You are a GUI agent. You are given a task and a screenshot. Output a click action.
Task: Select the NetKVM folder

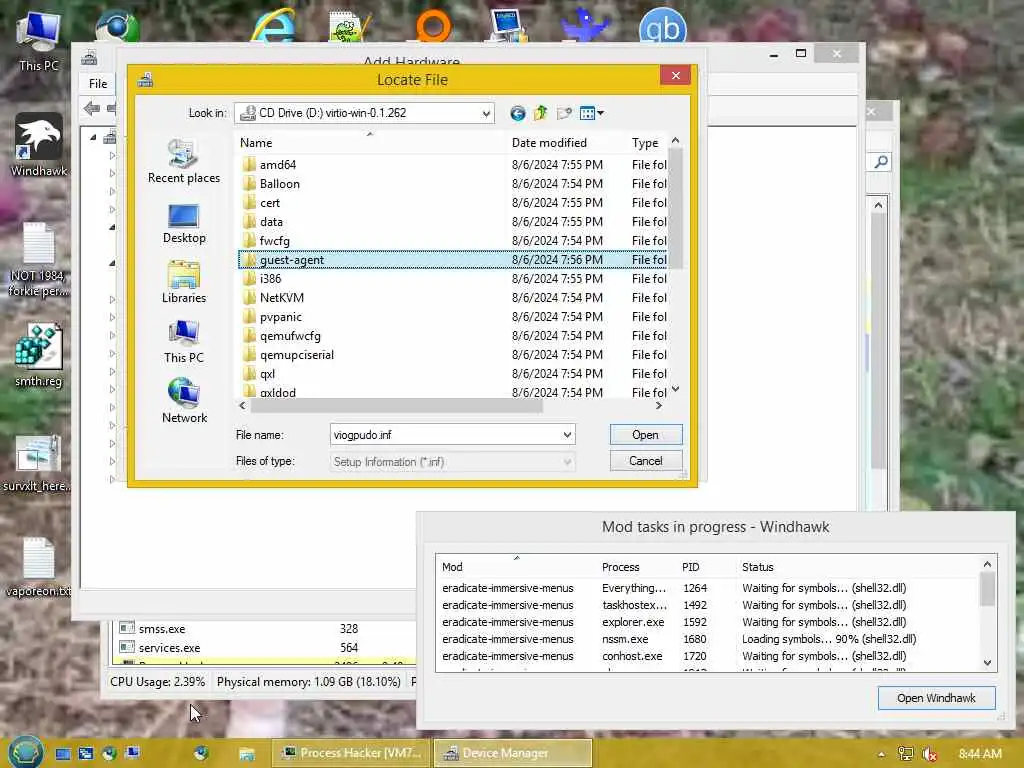pyautogui.click(x=453, y=297)
